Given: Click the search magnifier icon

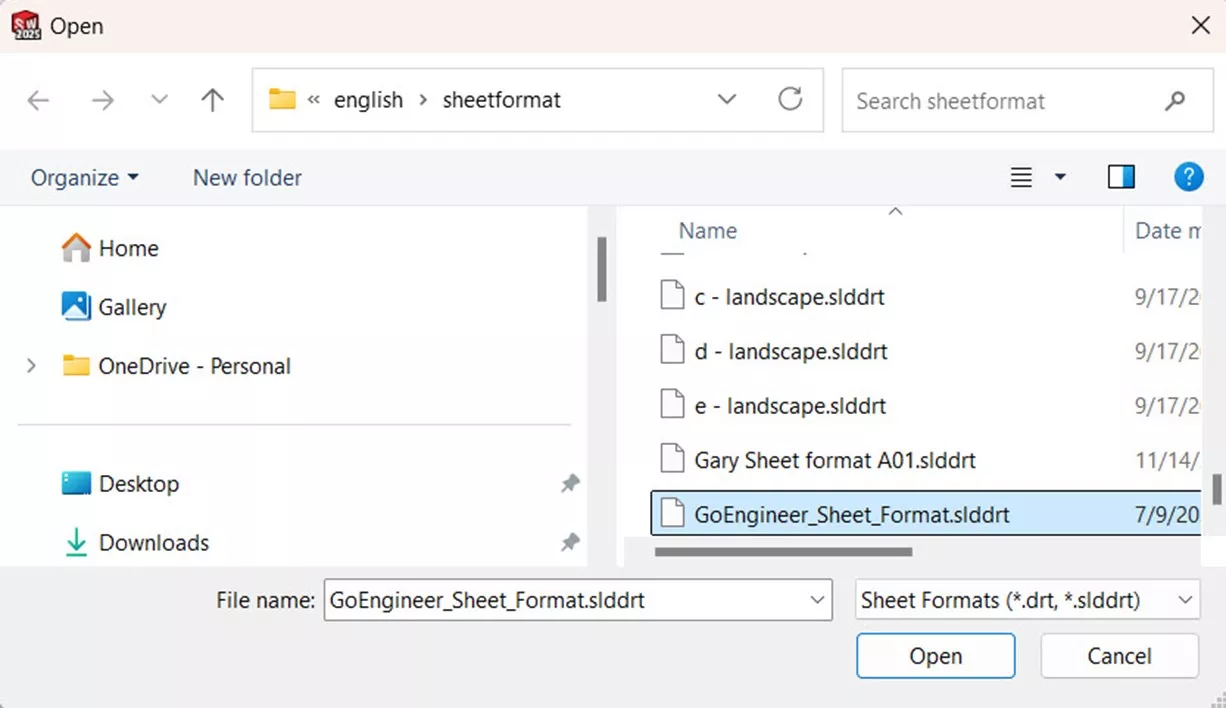Looking at the screenshot, I should [1174, 100].
